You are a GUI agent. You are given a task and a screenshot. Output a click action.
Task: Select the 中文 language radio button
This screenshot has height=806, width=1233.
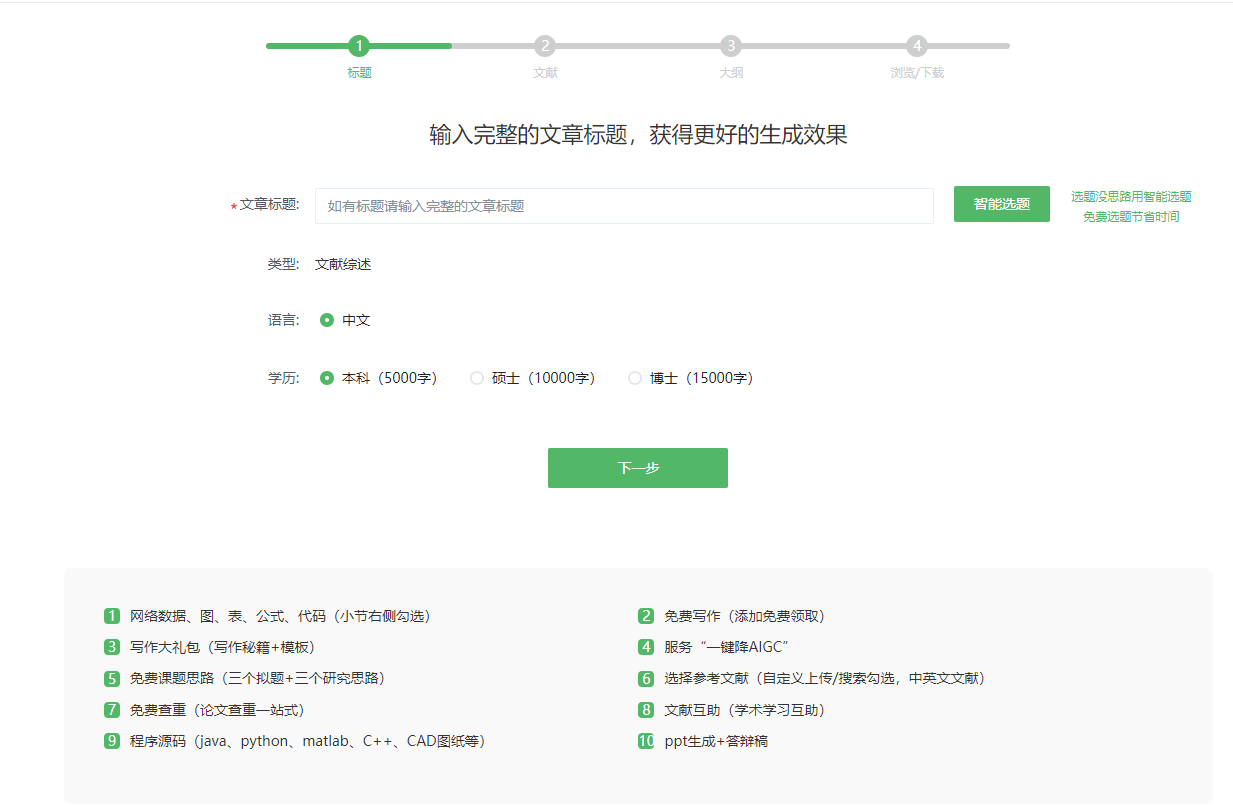[327, 321]
